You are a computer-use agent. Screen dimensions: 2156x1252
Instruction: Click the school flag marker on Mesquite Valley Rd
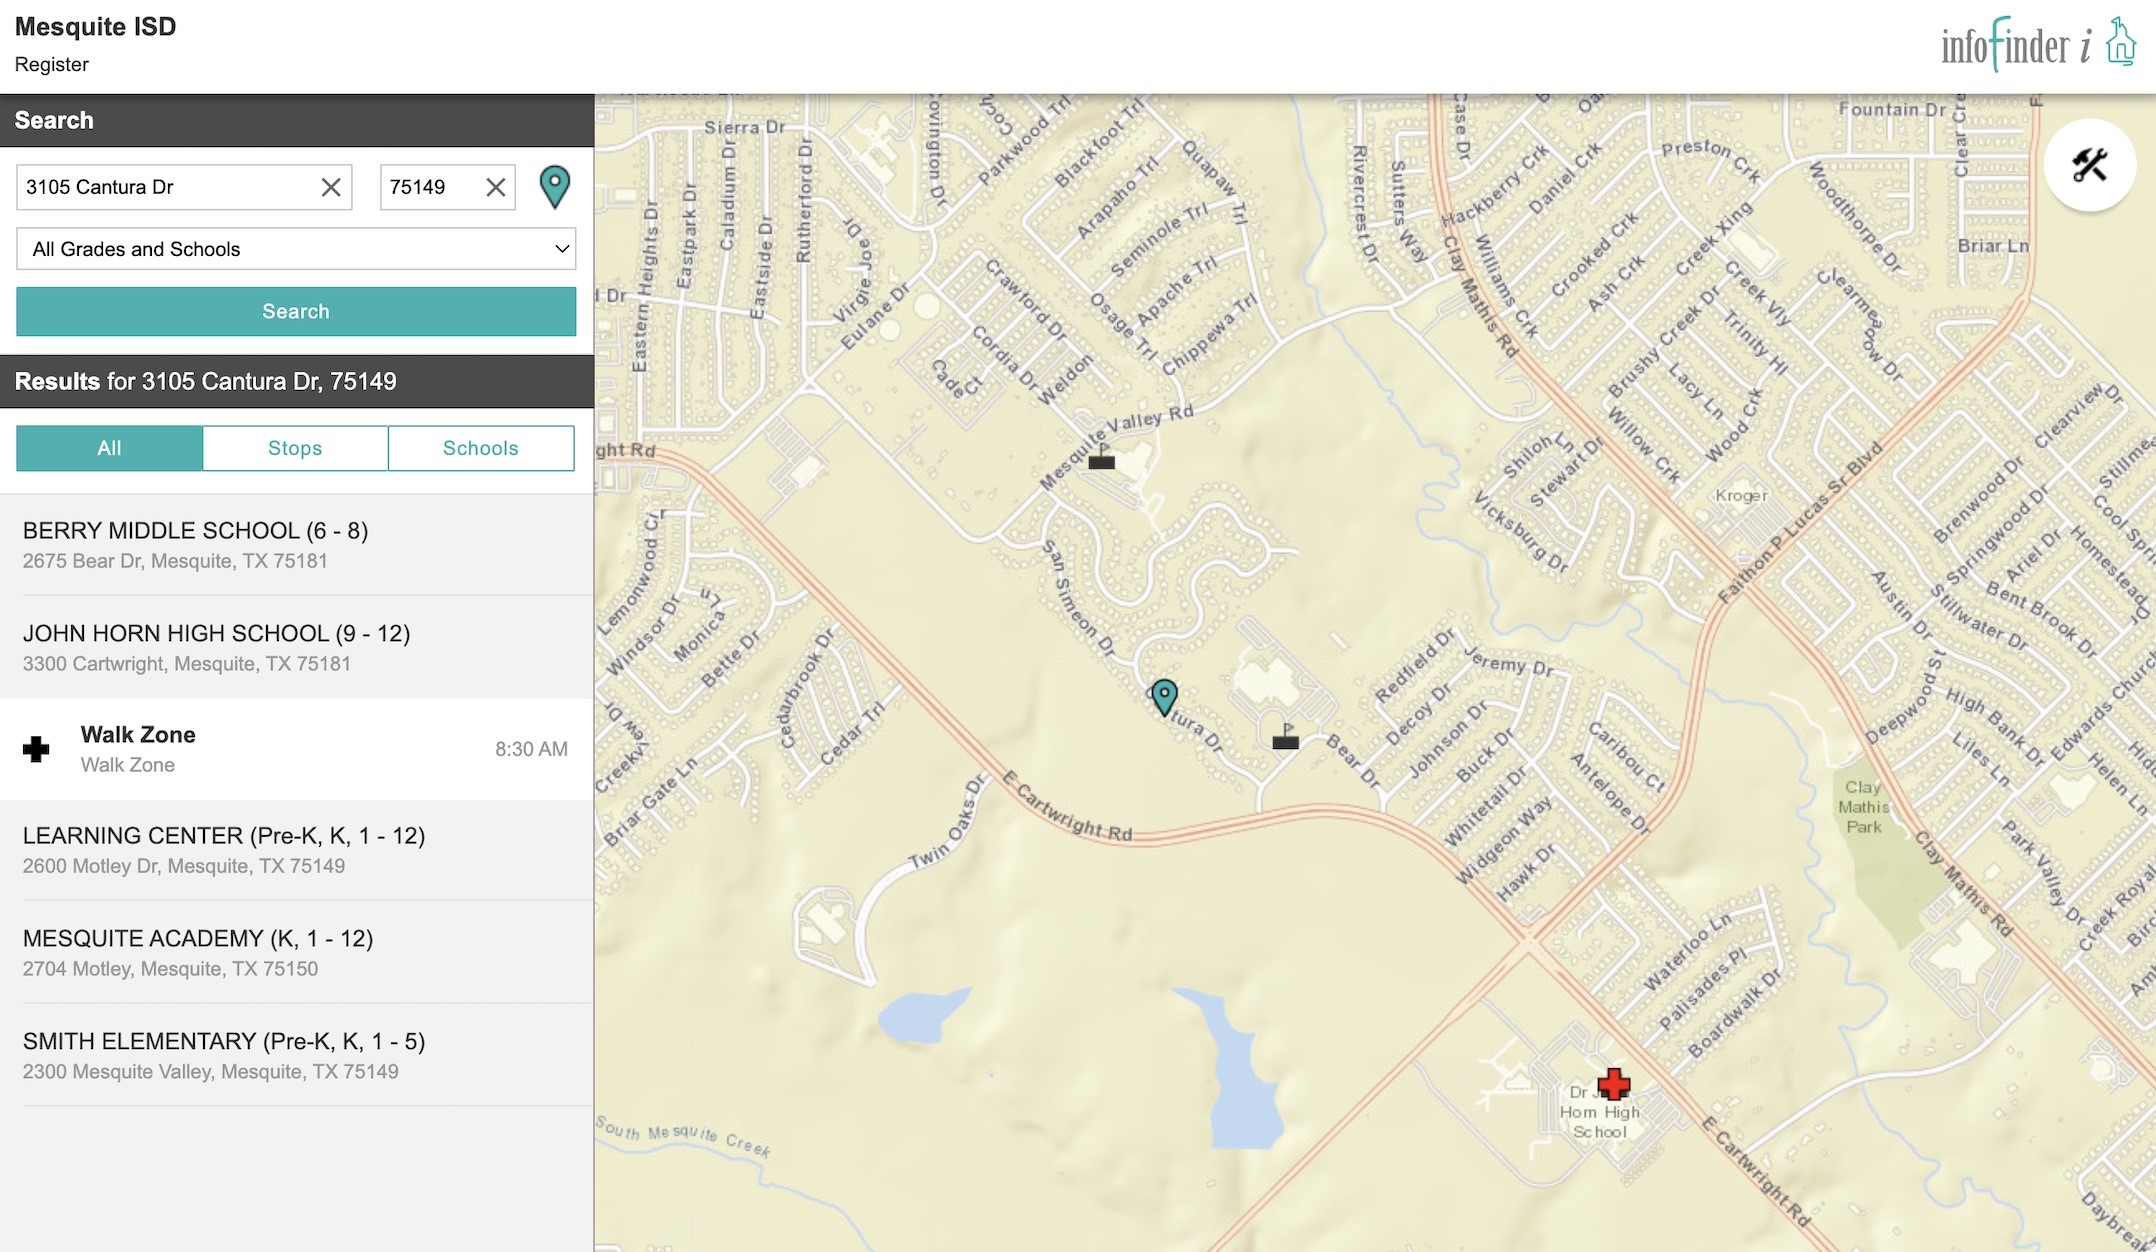click(1101, 458)
